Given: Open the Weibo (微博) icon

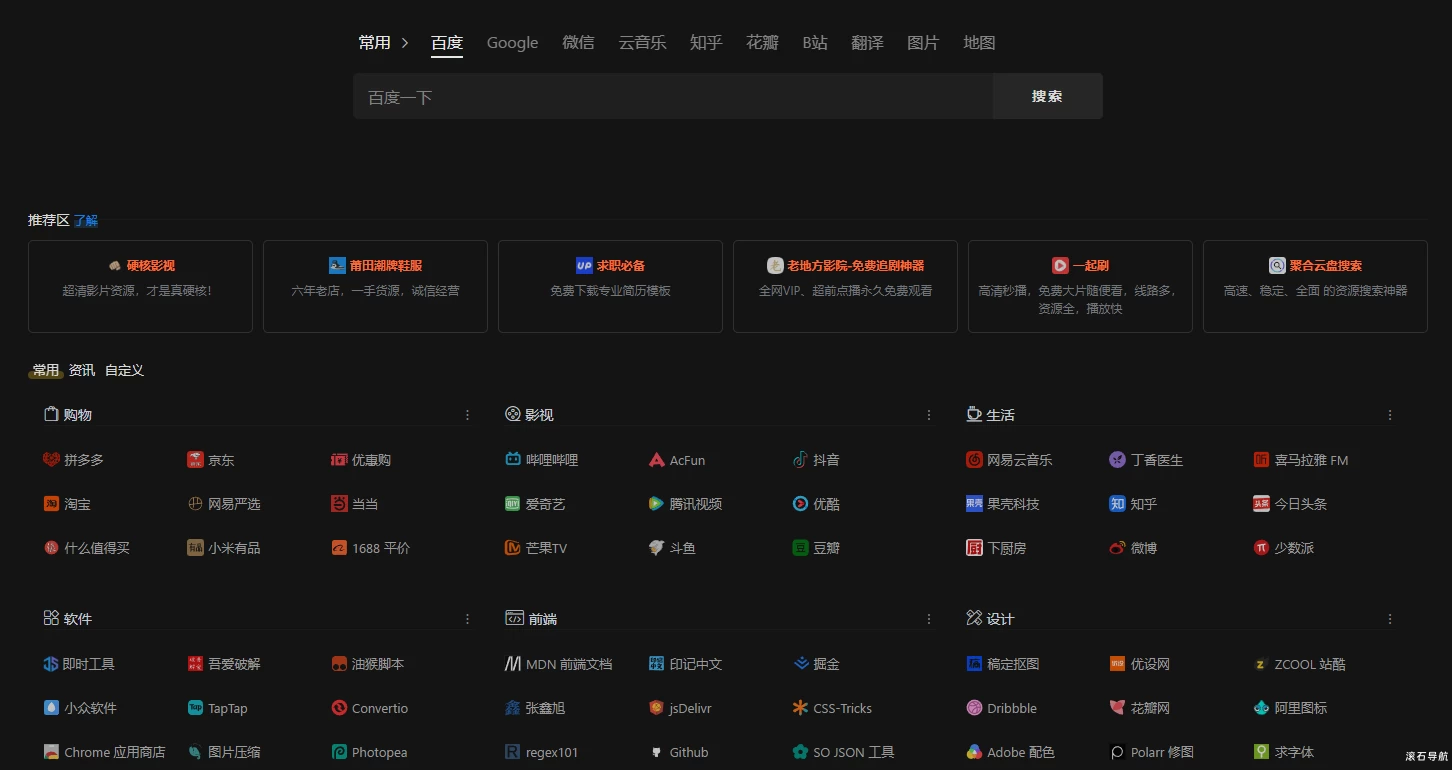Looking at the screenshot, I should [1118, 548].
